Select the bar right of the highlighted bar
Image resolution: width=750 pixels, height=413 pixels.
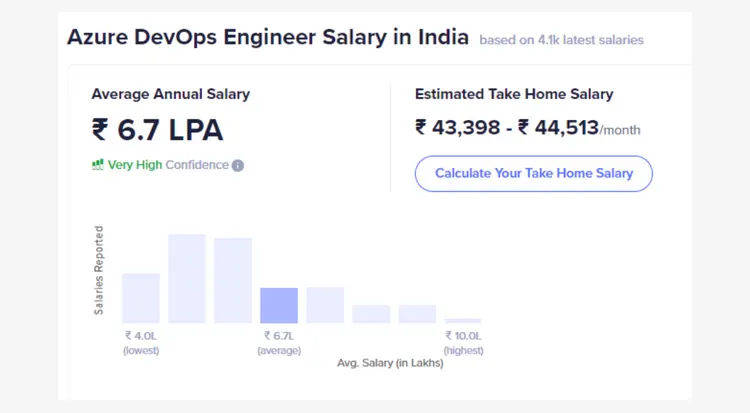pyautogui.click(x=325, y=305)
